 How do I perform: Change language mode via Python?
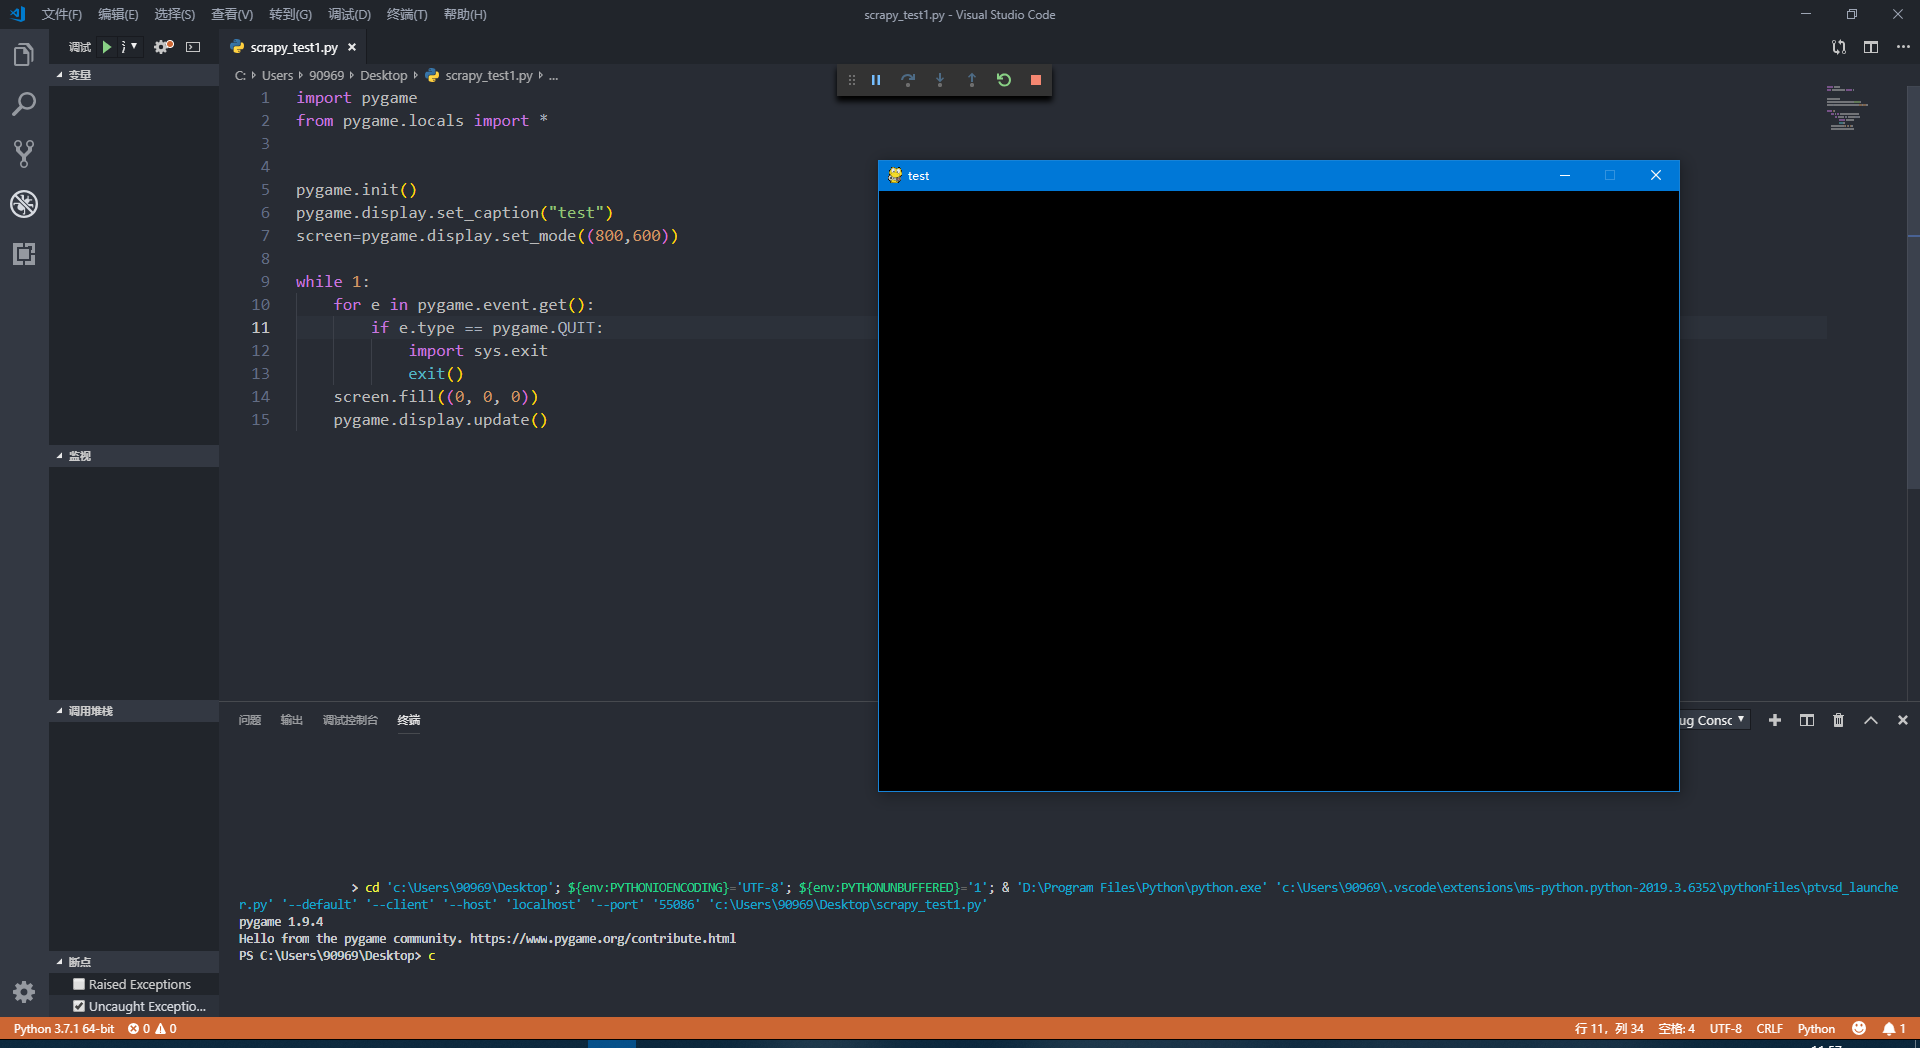pos(1816,1028)
